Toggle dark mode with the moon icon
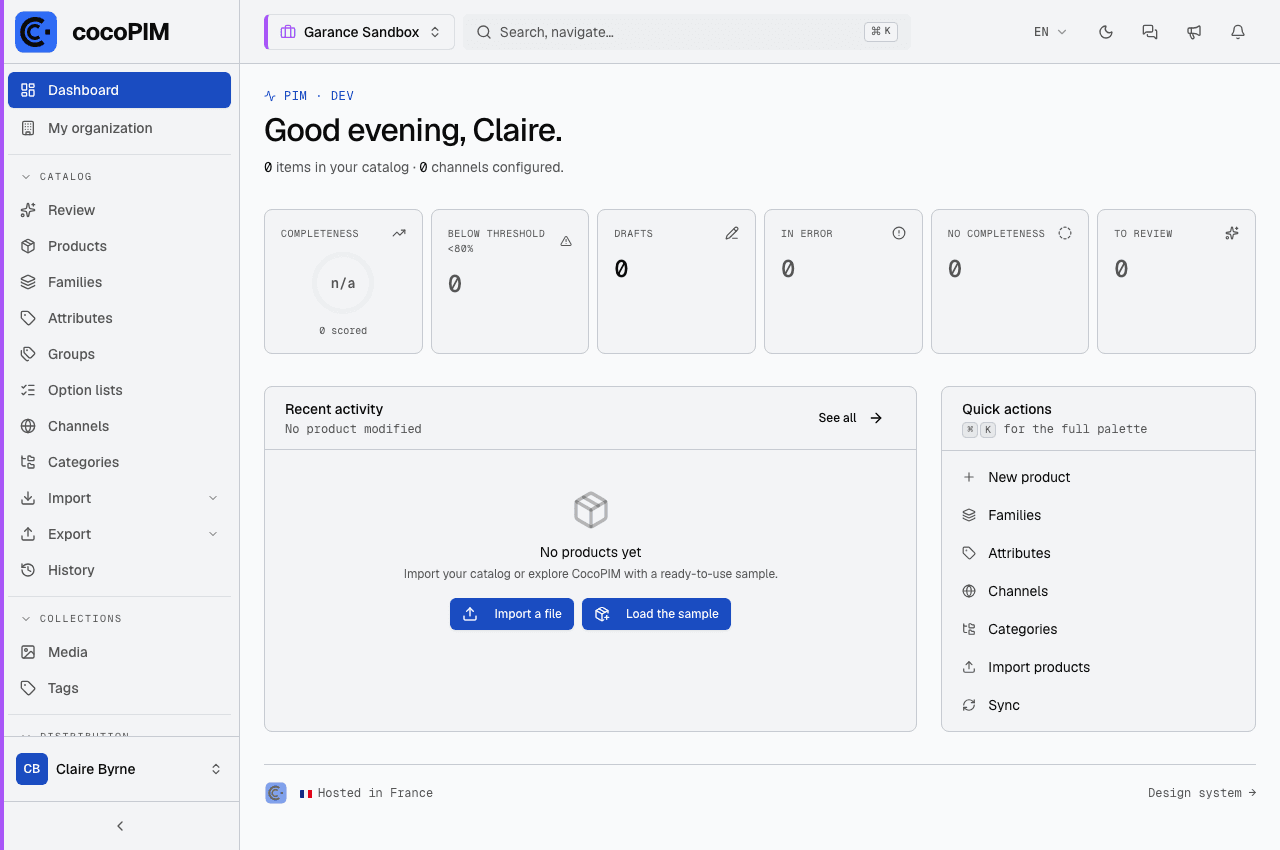The height and width of the screenshot is (850, 1280). [x=1106, y=32]
